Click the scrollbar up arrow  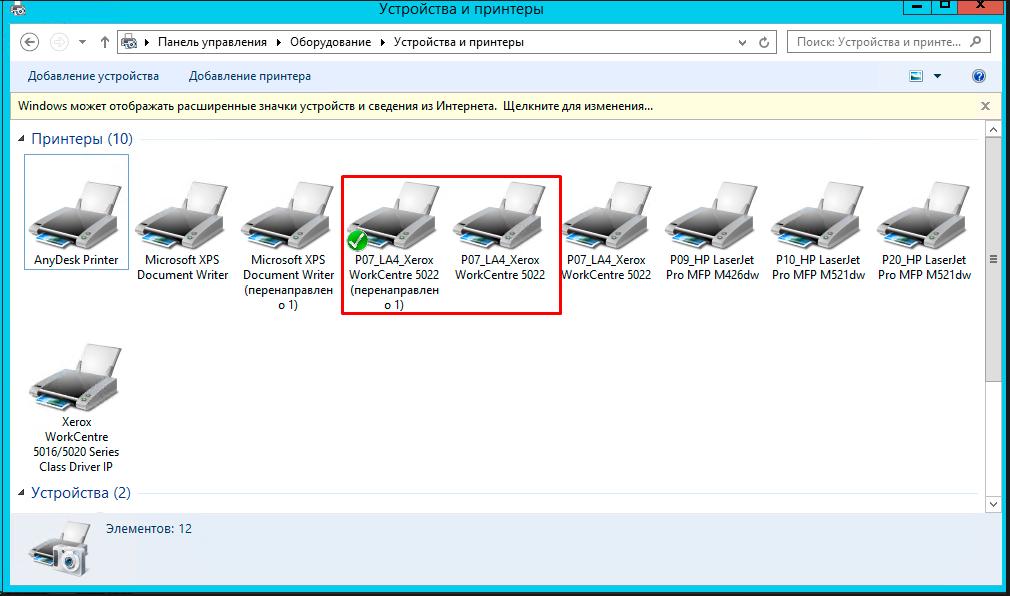[993, 130]
